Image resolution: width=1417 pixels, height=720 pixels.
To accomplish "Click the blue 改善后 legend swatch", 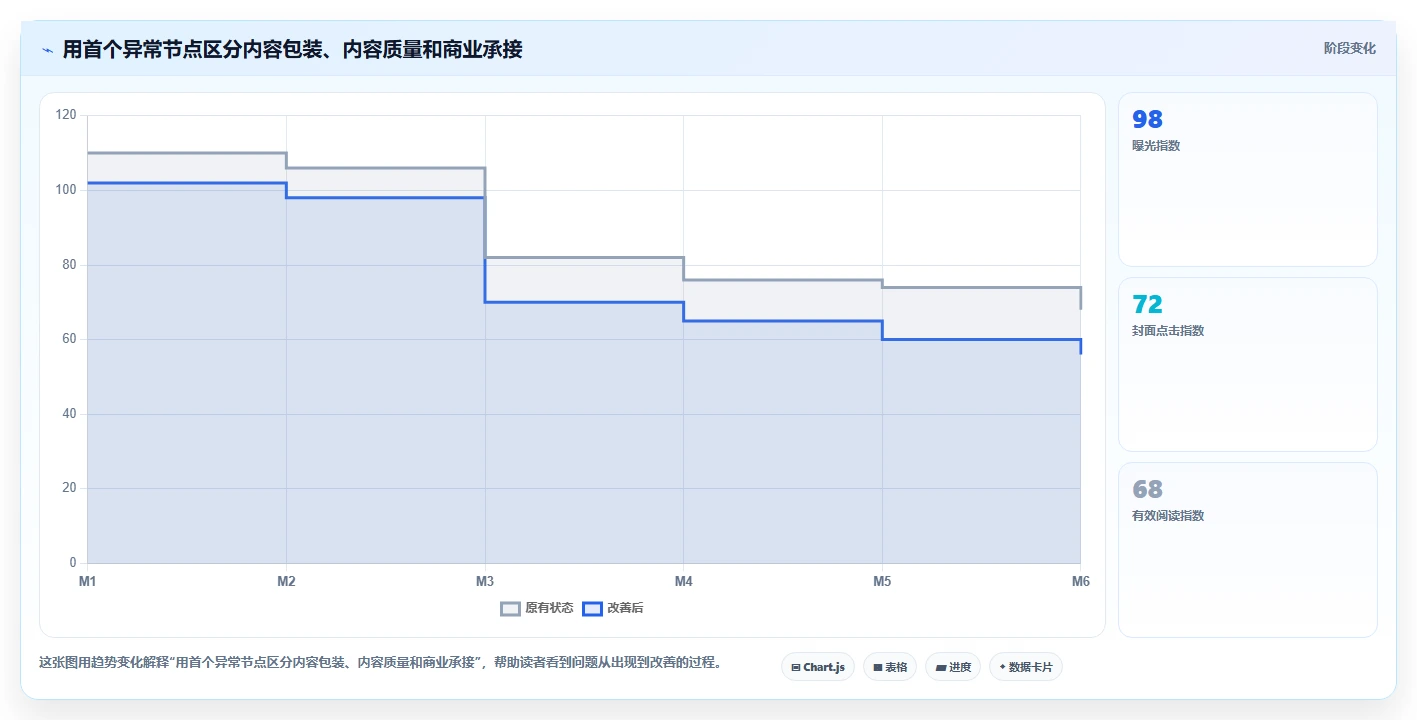I will [592, 608].
